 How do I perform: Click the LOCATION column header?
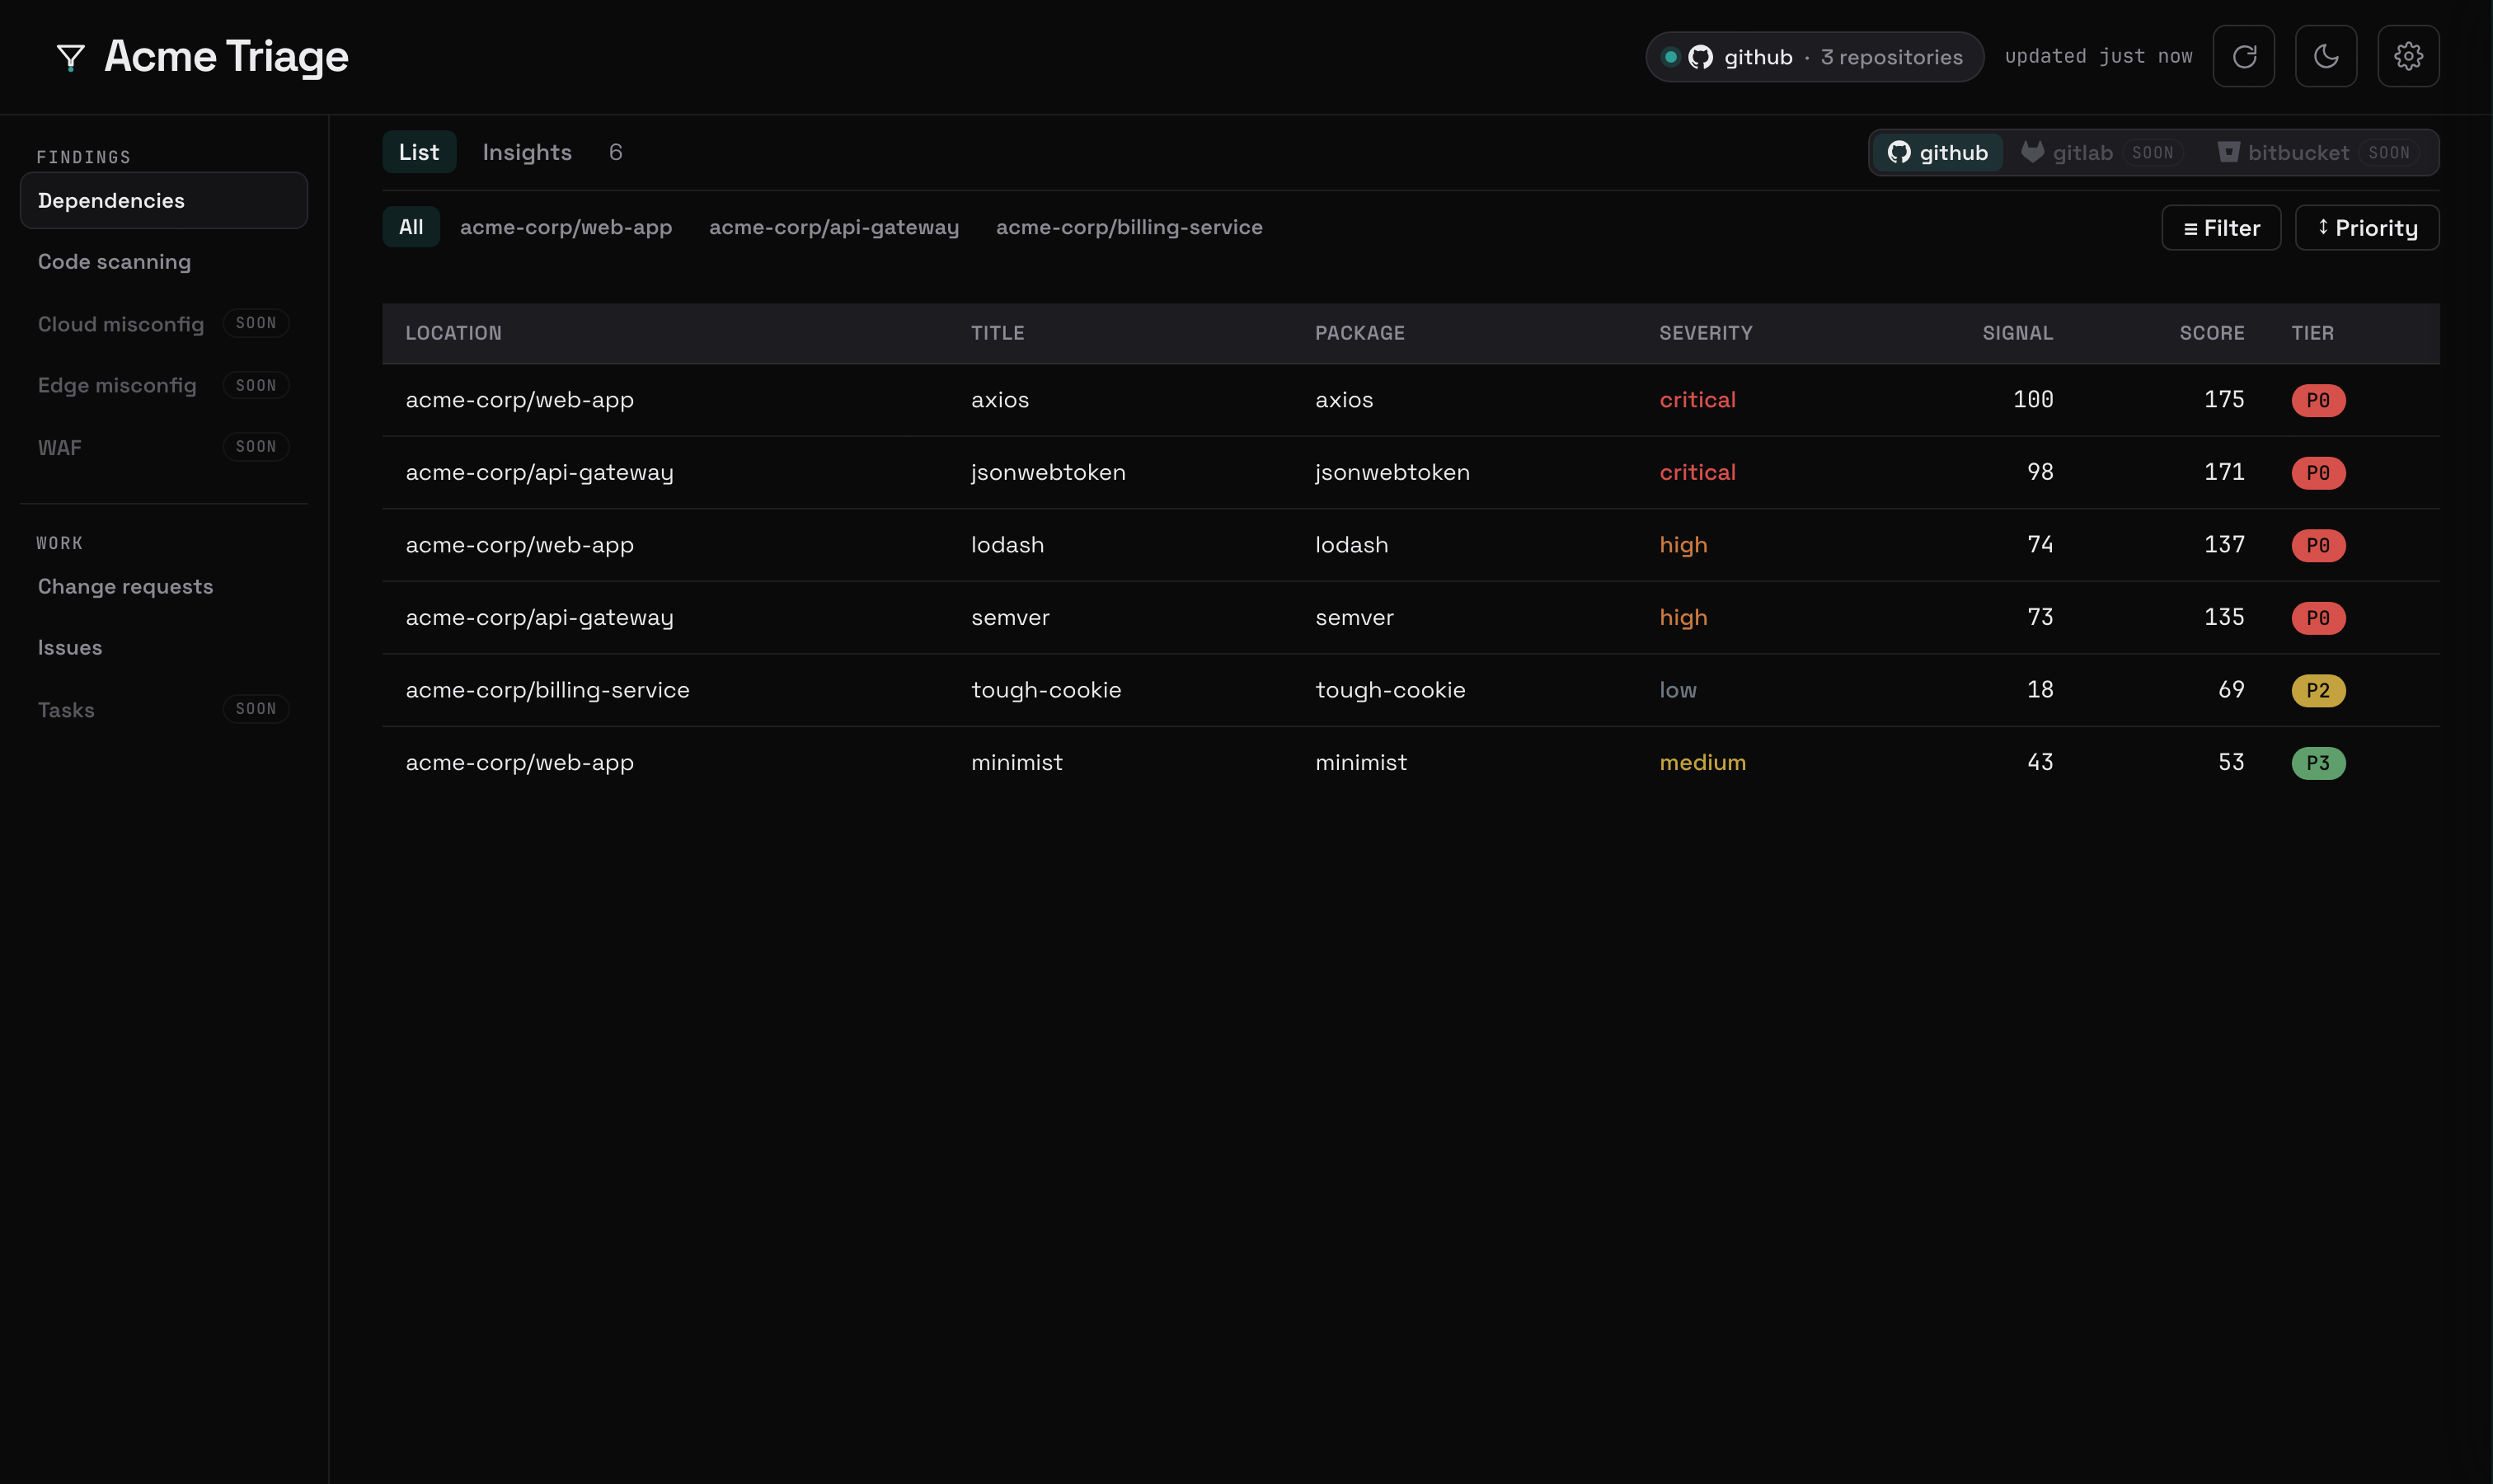[x=453, y=333]
